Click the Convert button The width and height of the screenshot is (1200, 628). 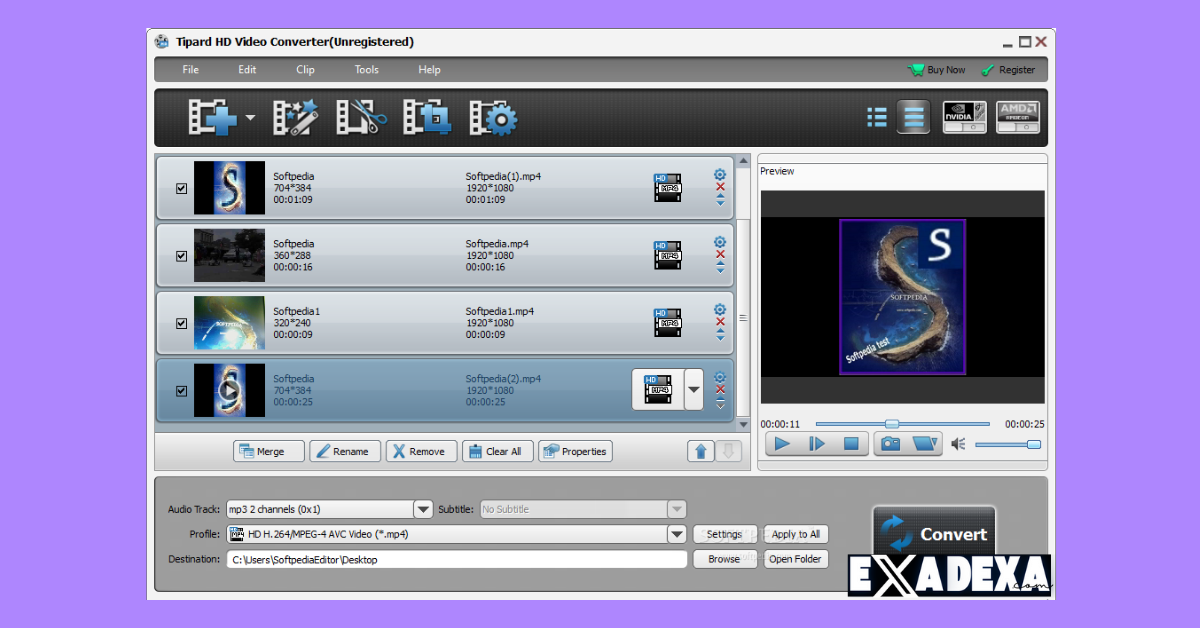tap(933, 533)
